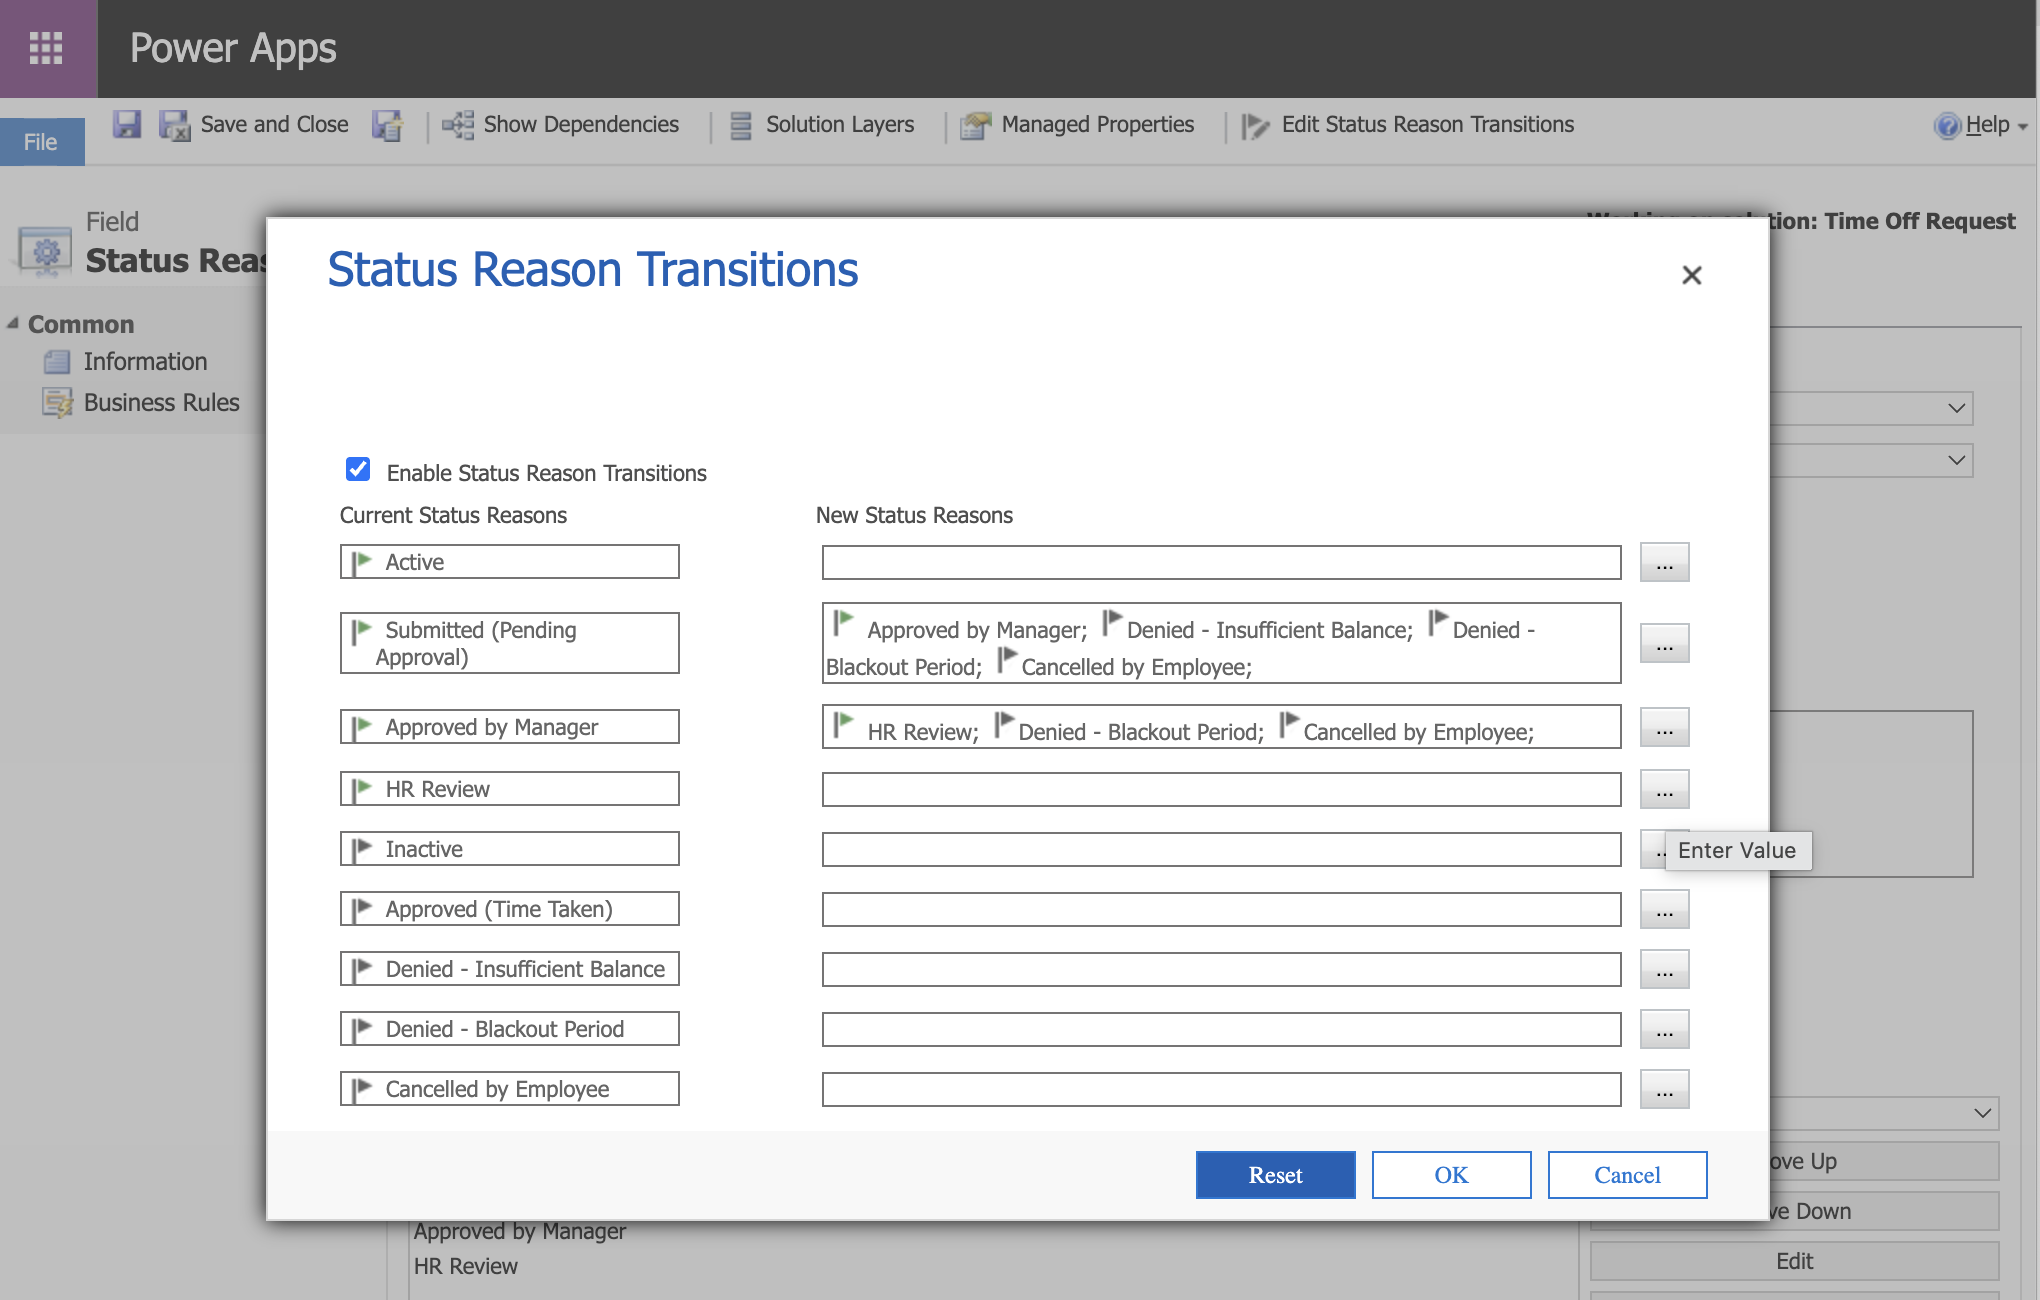Click flag icon beside Denied - Insufficient Balance status
The image size is (2040, 1300).
(362, 969)
